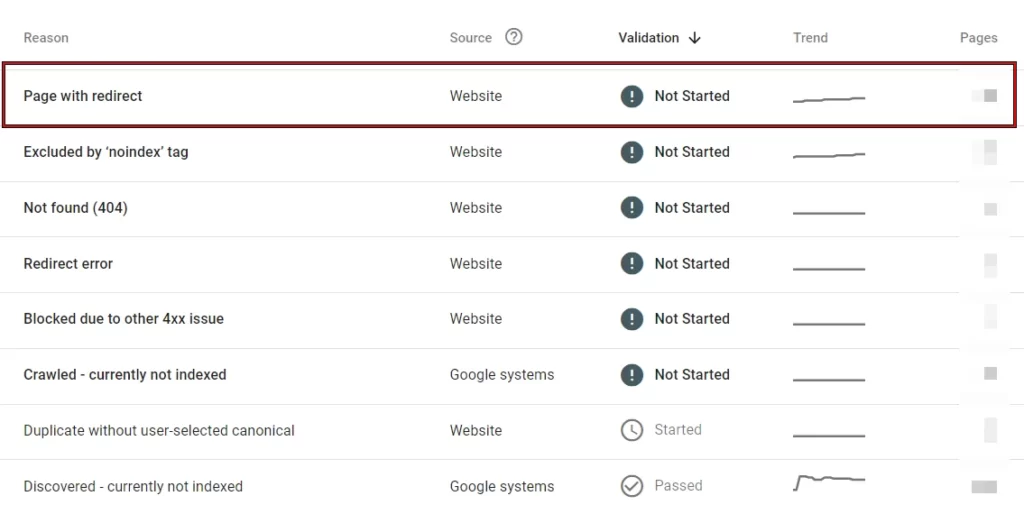Click Website source in Excluded by 'noindex' row
This screenshot has width=1024, height=514.
pos(475,152)
